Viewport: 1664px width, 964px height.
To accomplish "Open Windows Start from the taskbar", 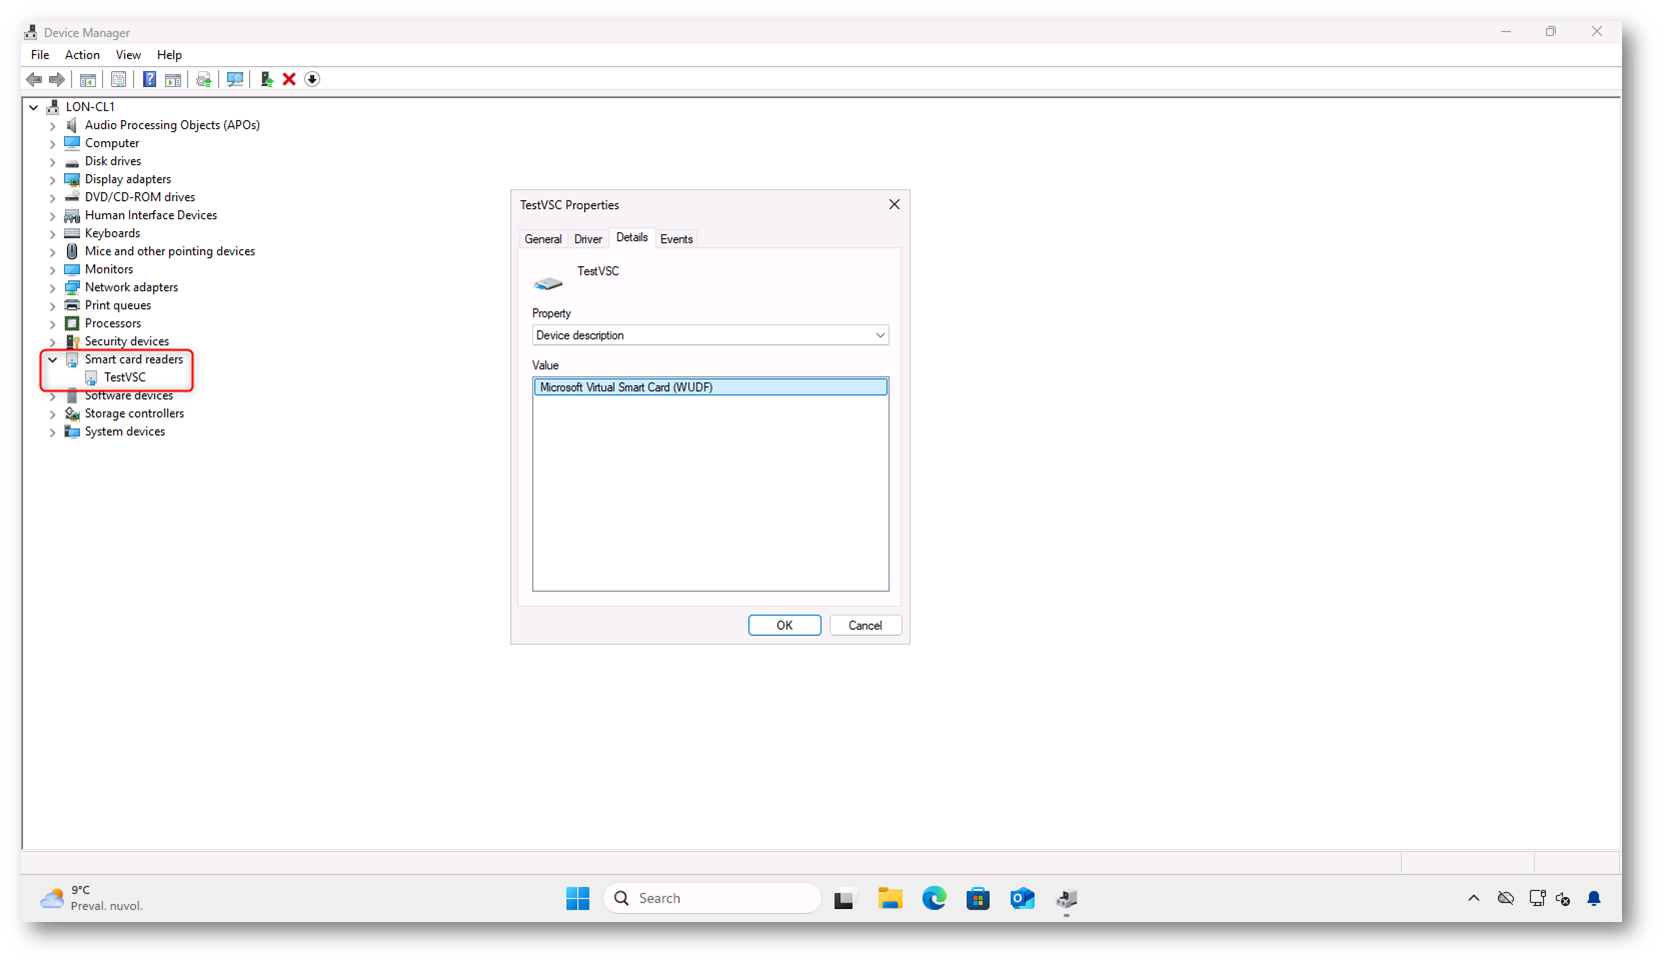I will (578, 899).
